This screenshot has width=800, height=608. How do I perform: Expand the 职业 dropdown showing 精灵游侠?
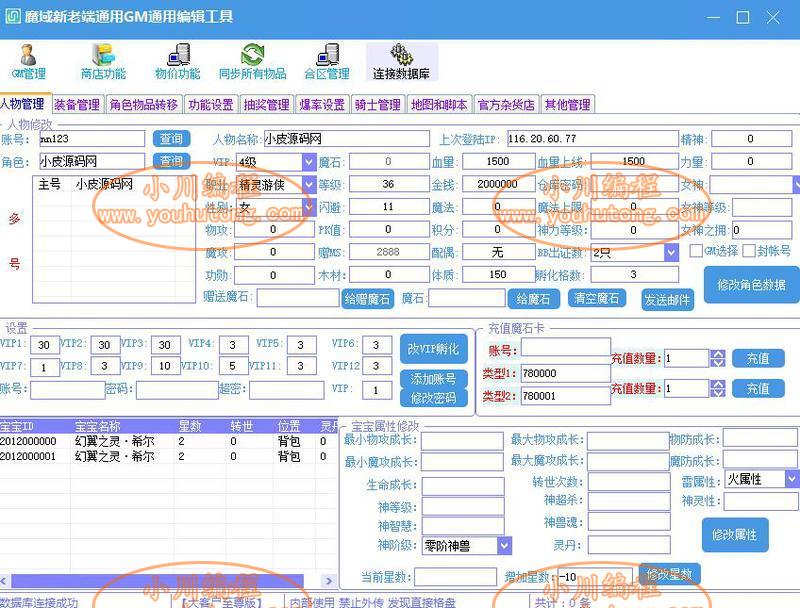click(x=309, y=185)
